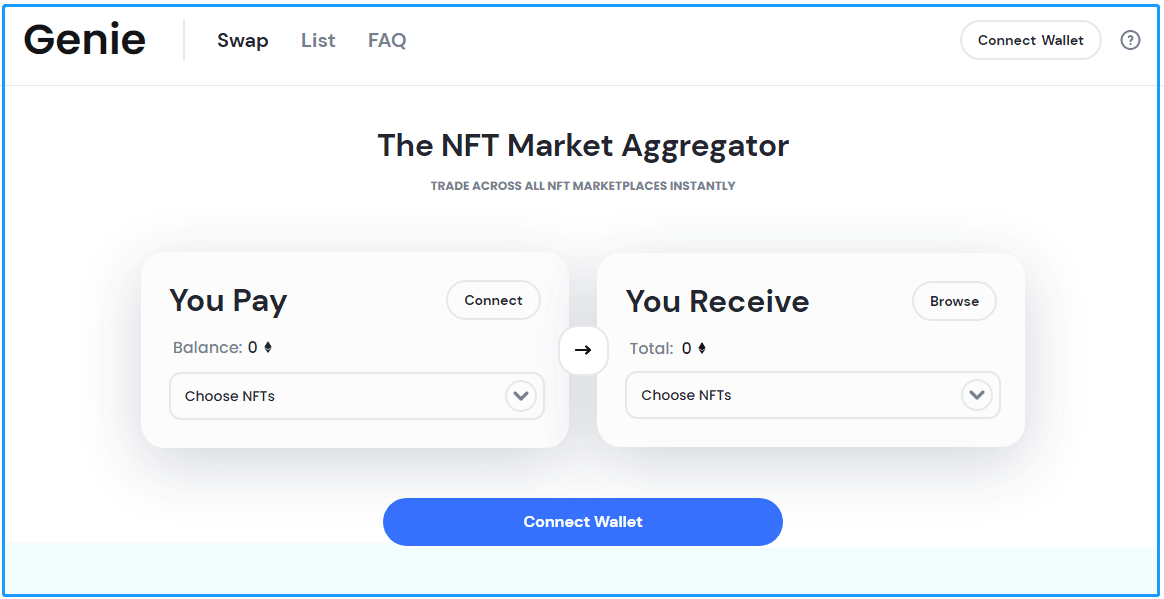
Task: Click the Genie logo
Action: click(85, 39)
